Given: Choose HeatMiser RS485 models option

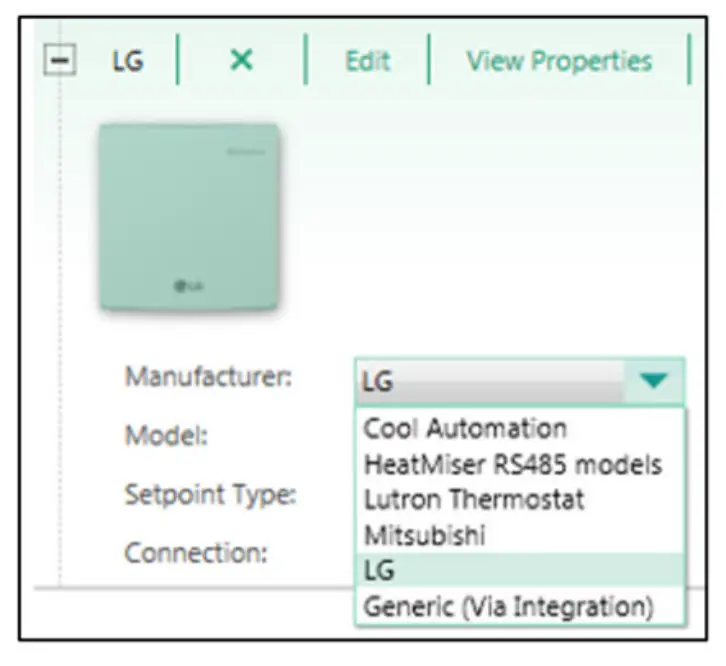Looking at the screenshot, I should coord(519,464).
